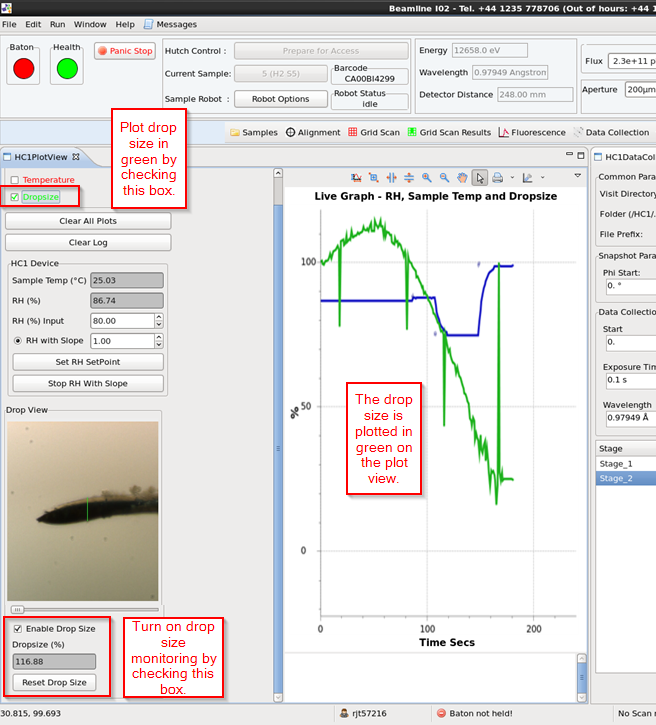The width and height of the screenshot is (656, 725).
Task: Open the Grid Scan Results perspective
Action: pos(449,132)
